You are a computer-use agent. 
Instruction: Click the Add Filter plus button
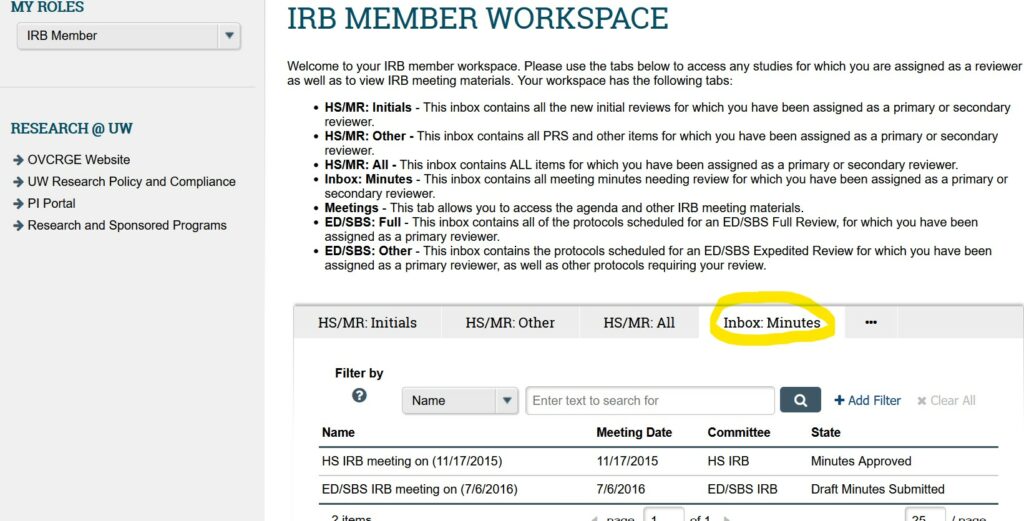pyautogui.click(x=868, y=400)
